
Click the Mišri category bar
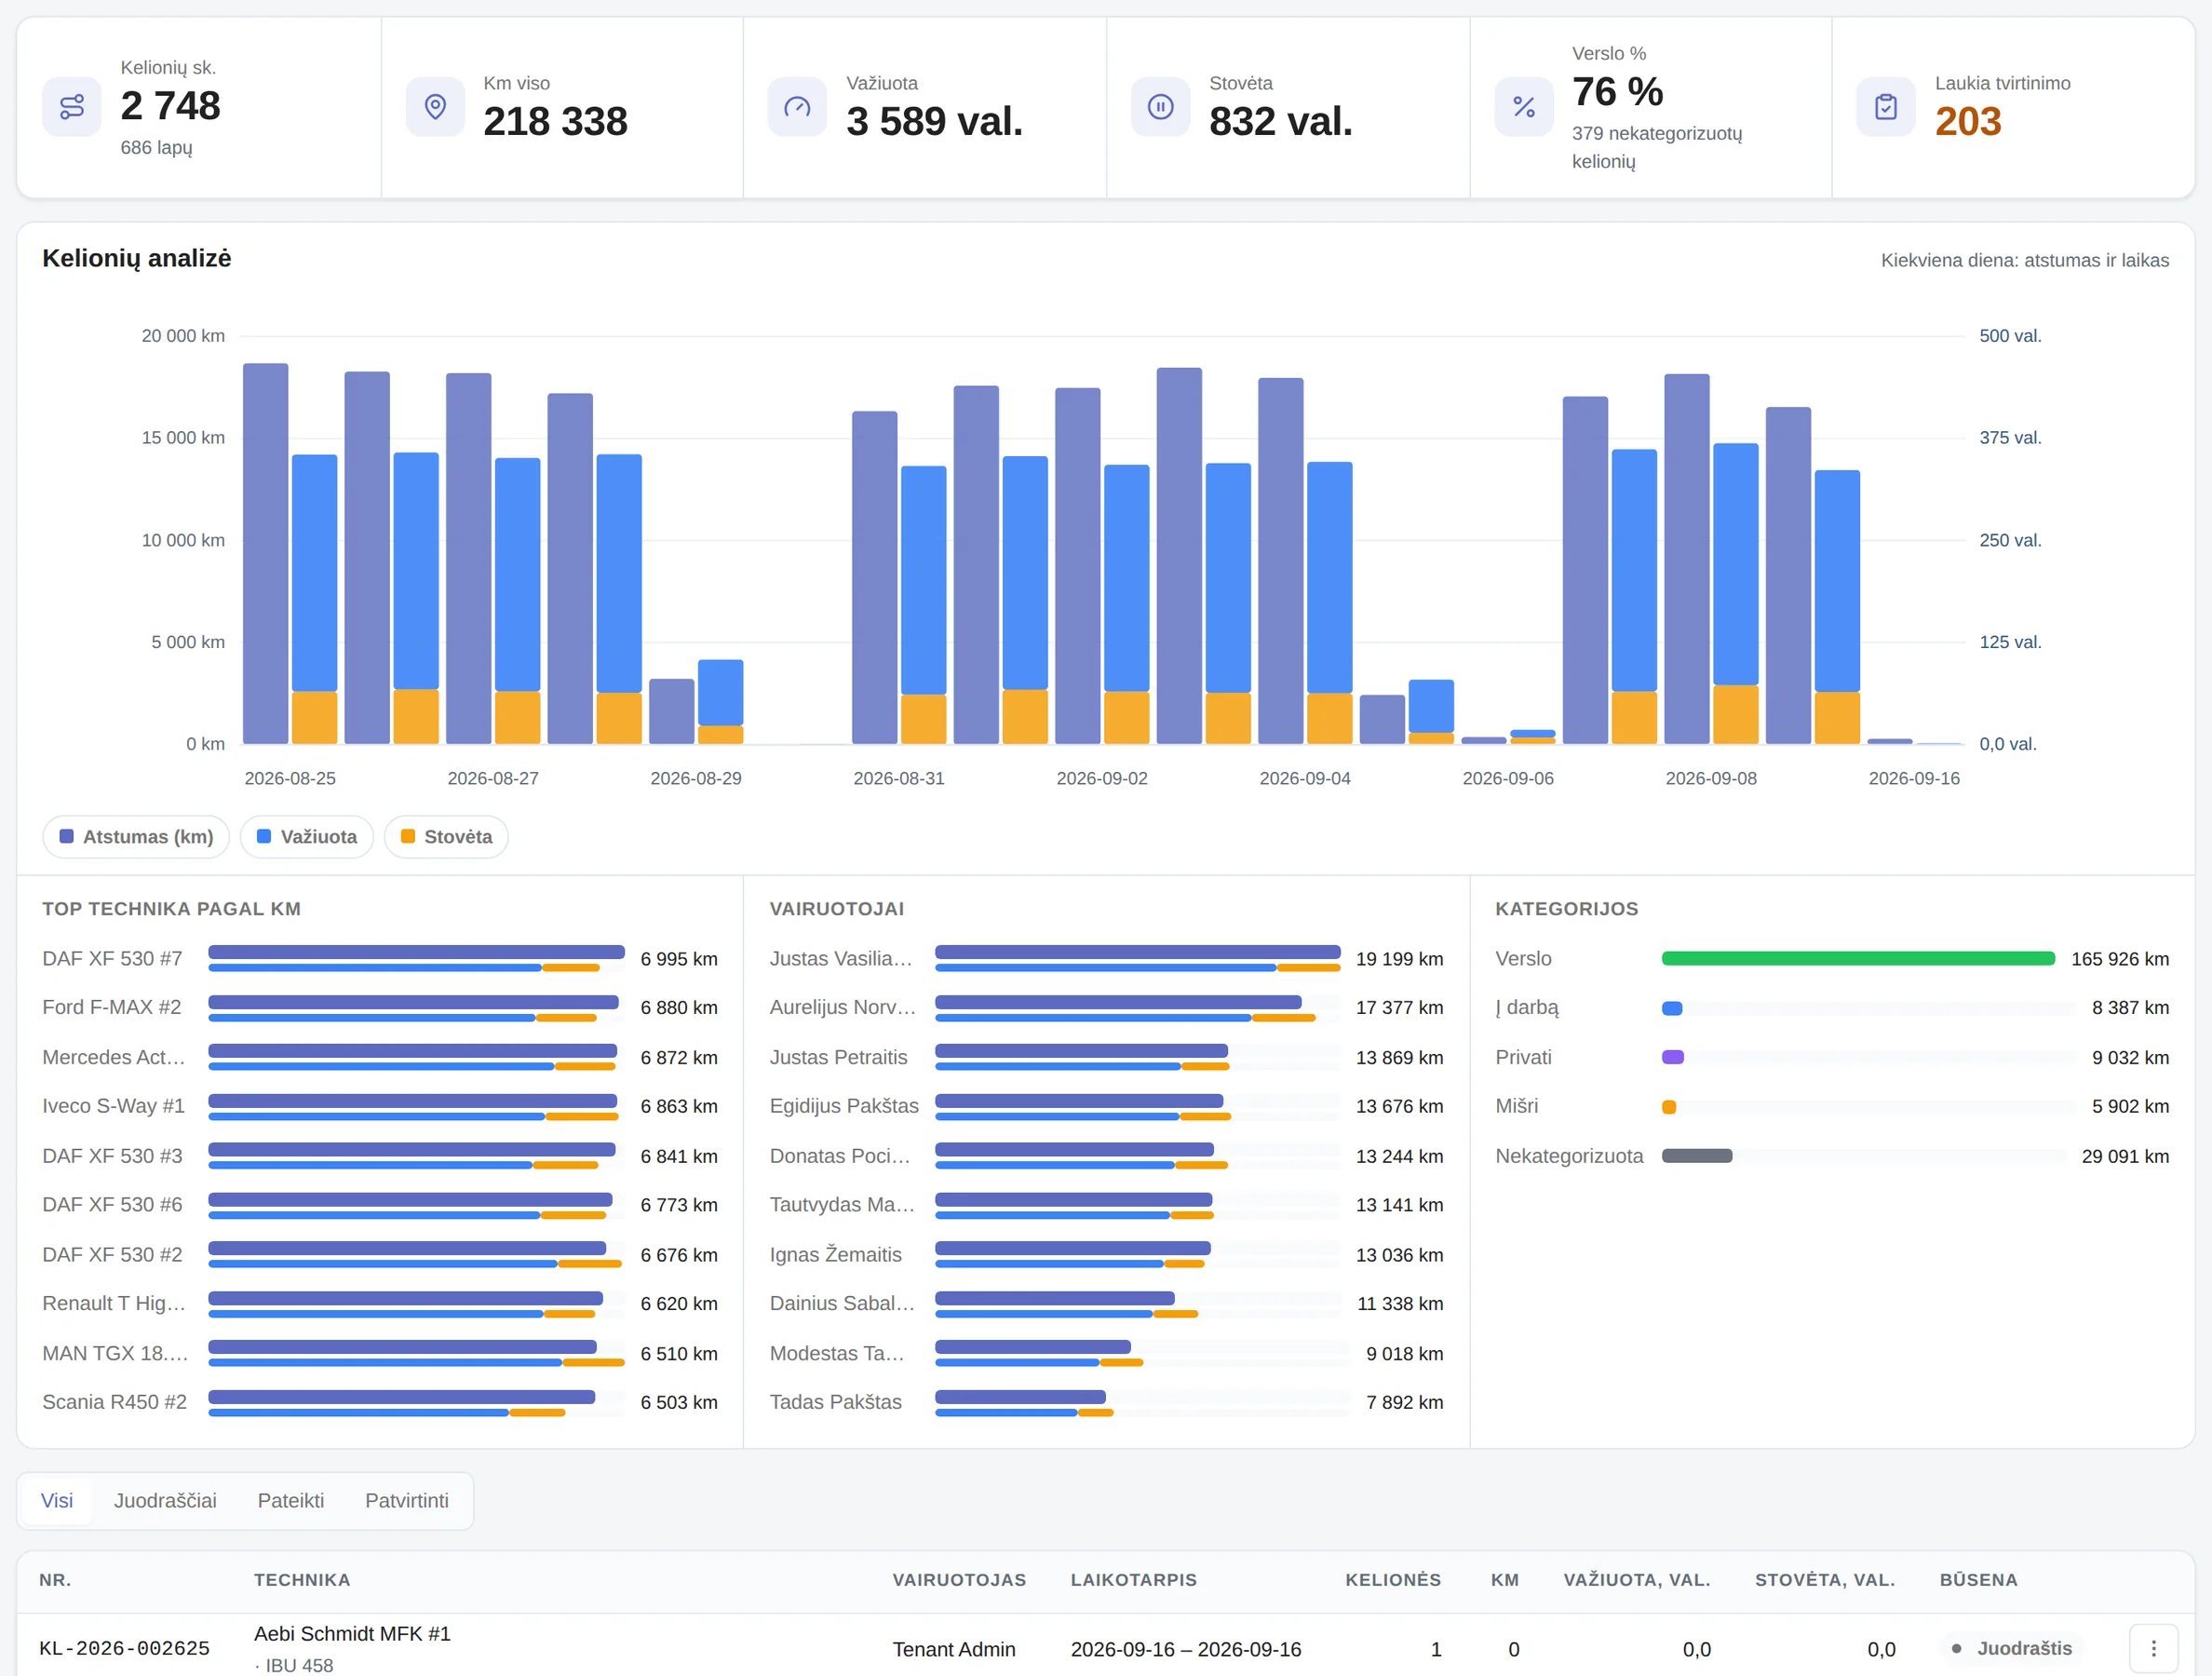1669,1107
